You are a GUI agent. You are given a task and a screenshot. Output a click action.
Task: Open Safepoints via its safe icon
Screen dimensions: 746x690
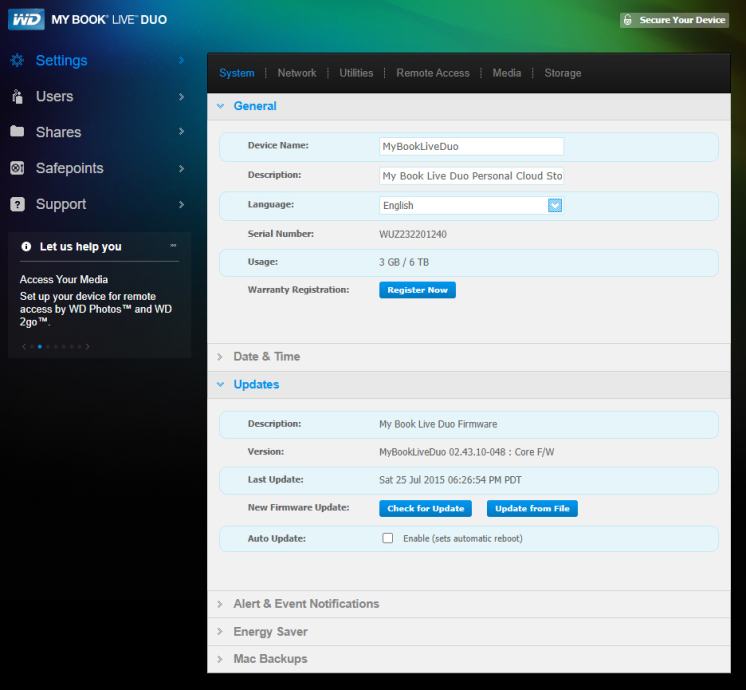[x=17, y=168]
